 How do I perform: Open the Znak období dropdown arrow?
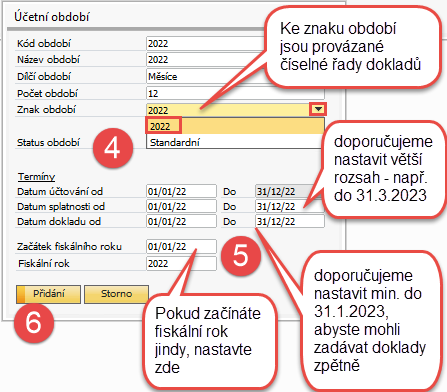[318, 109]
